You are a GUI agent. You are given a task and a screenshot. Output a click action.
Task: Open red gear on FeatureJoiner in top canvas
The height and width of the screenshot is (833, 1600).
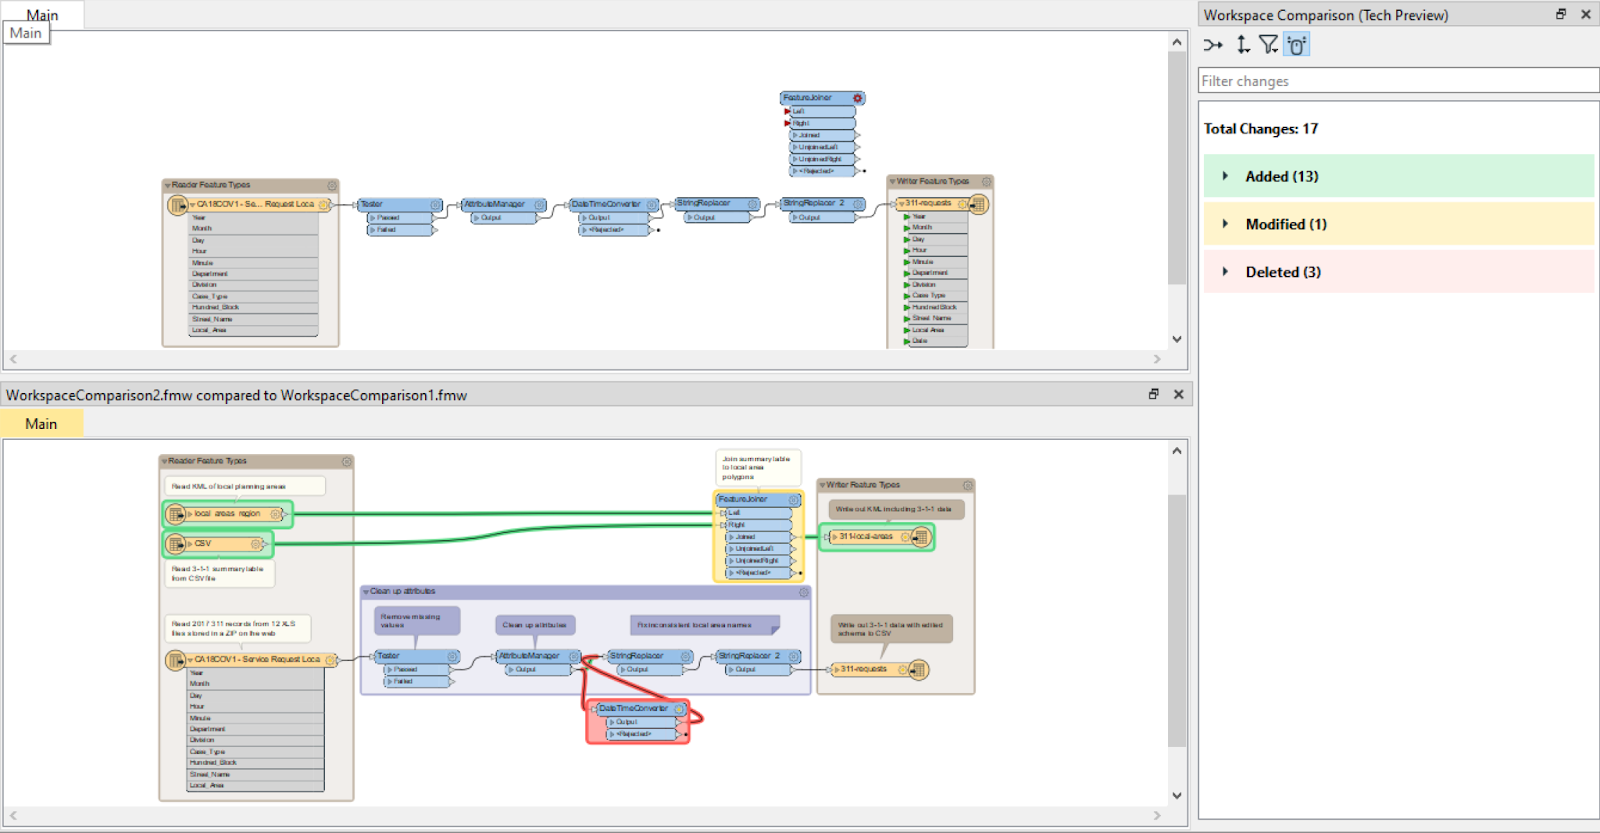(x=857, y=98)
